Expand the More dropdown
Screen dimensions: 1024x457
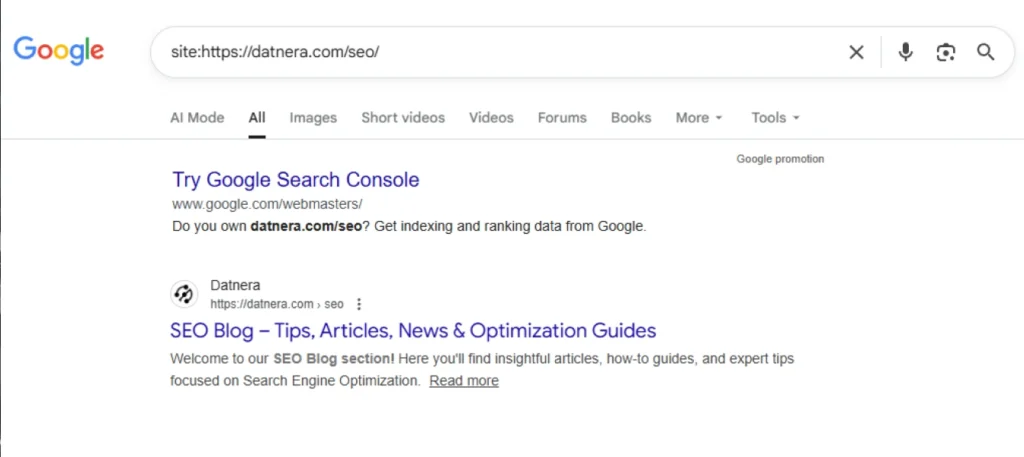(699, 118)
